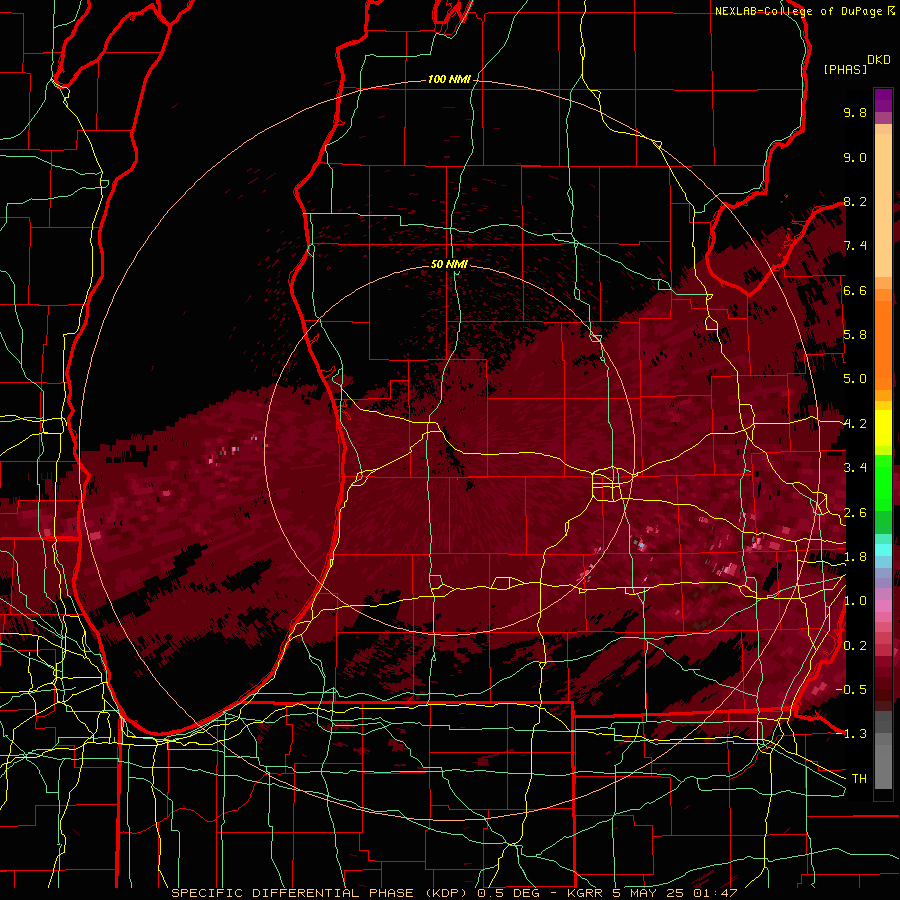Click the [PHAS] units label
This screenshot has width=900, height=900.
click(845, 70)
